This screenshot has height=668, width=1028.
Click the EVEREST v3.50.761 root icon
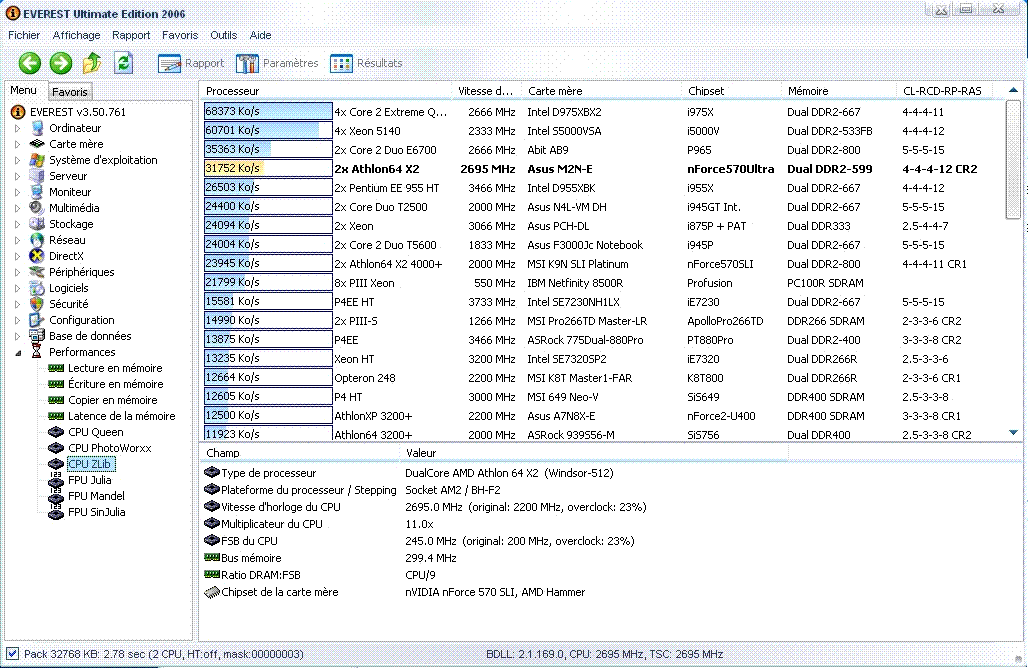tap(18, 112)
